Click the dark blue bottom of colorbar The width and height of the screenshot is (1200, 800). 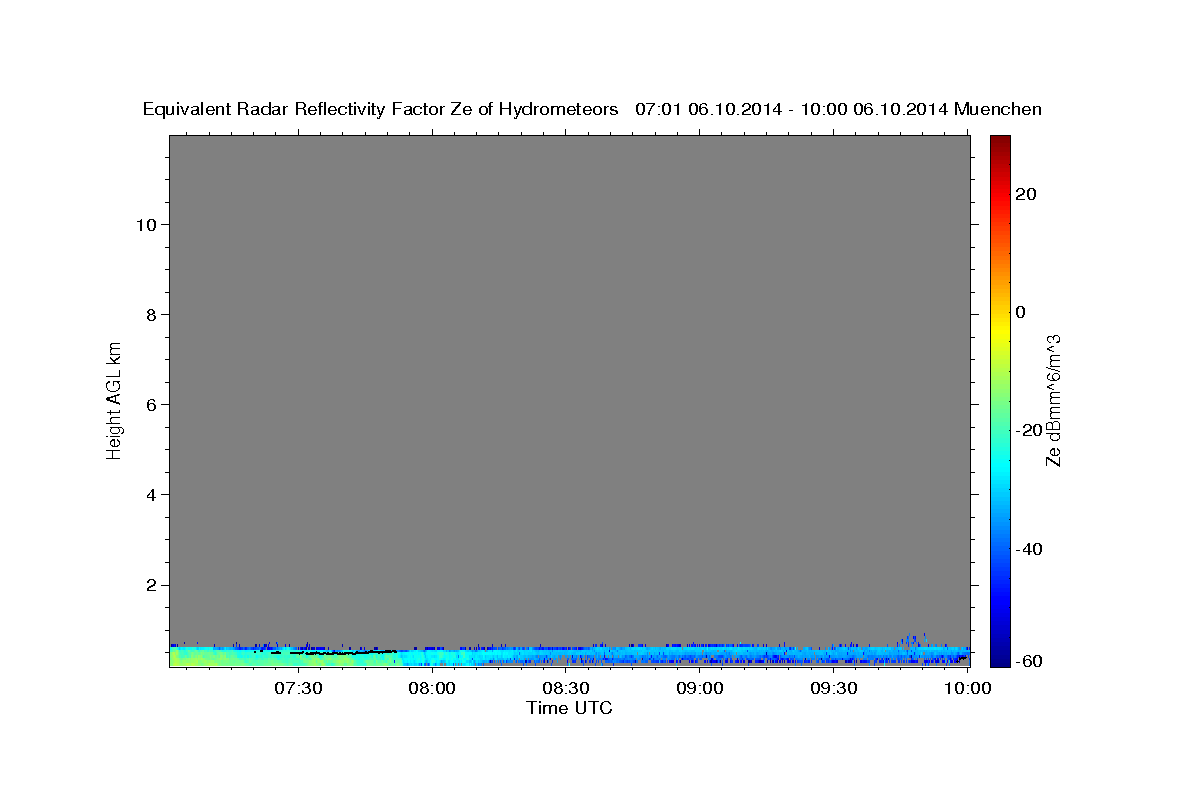[1000, 657]
